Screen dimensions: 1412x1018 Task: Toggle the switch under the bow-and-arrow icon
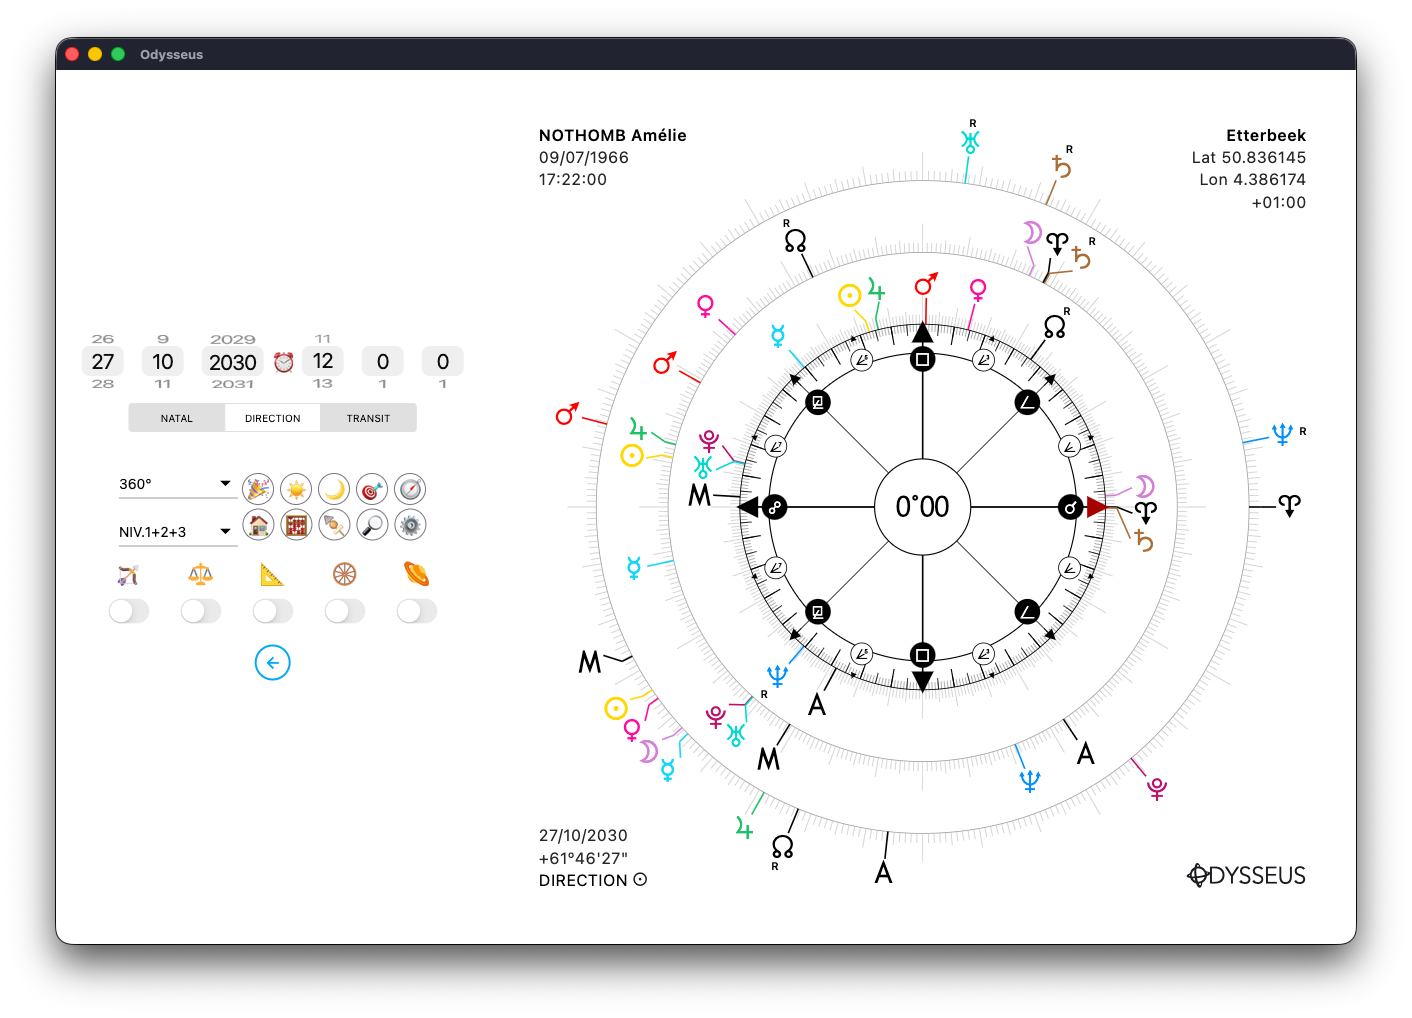click(129, 611)
